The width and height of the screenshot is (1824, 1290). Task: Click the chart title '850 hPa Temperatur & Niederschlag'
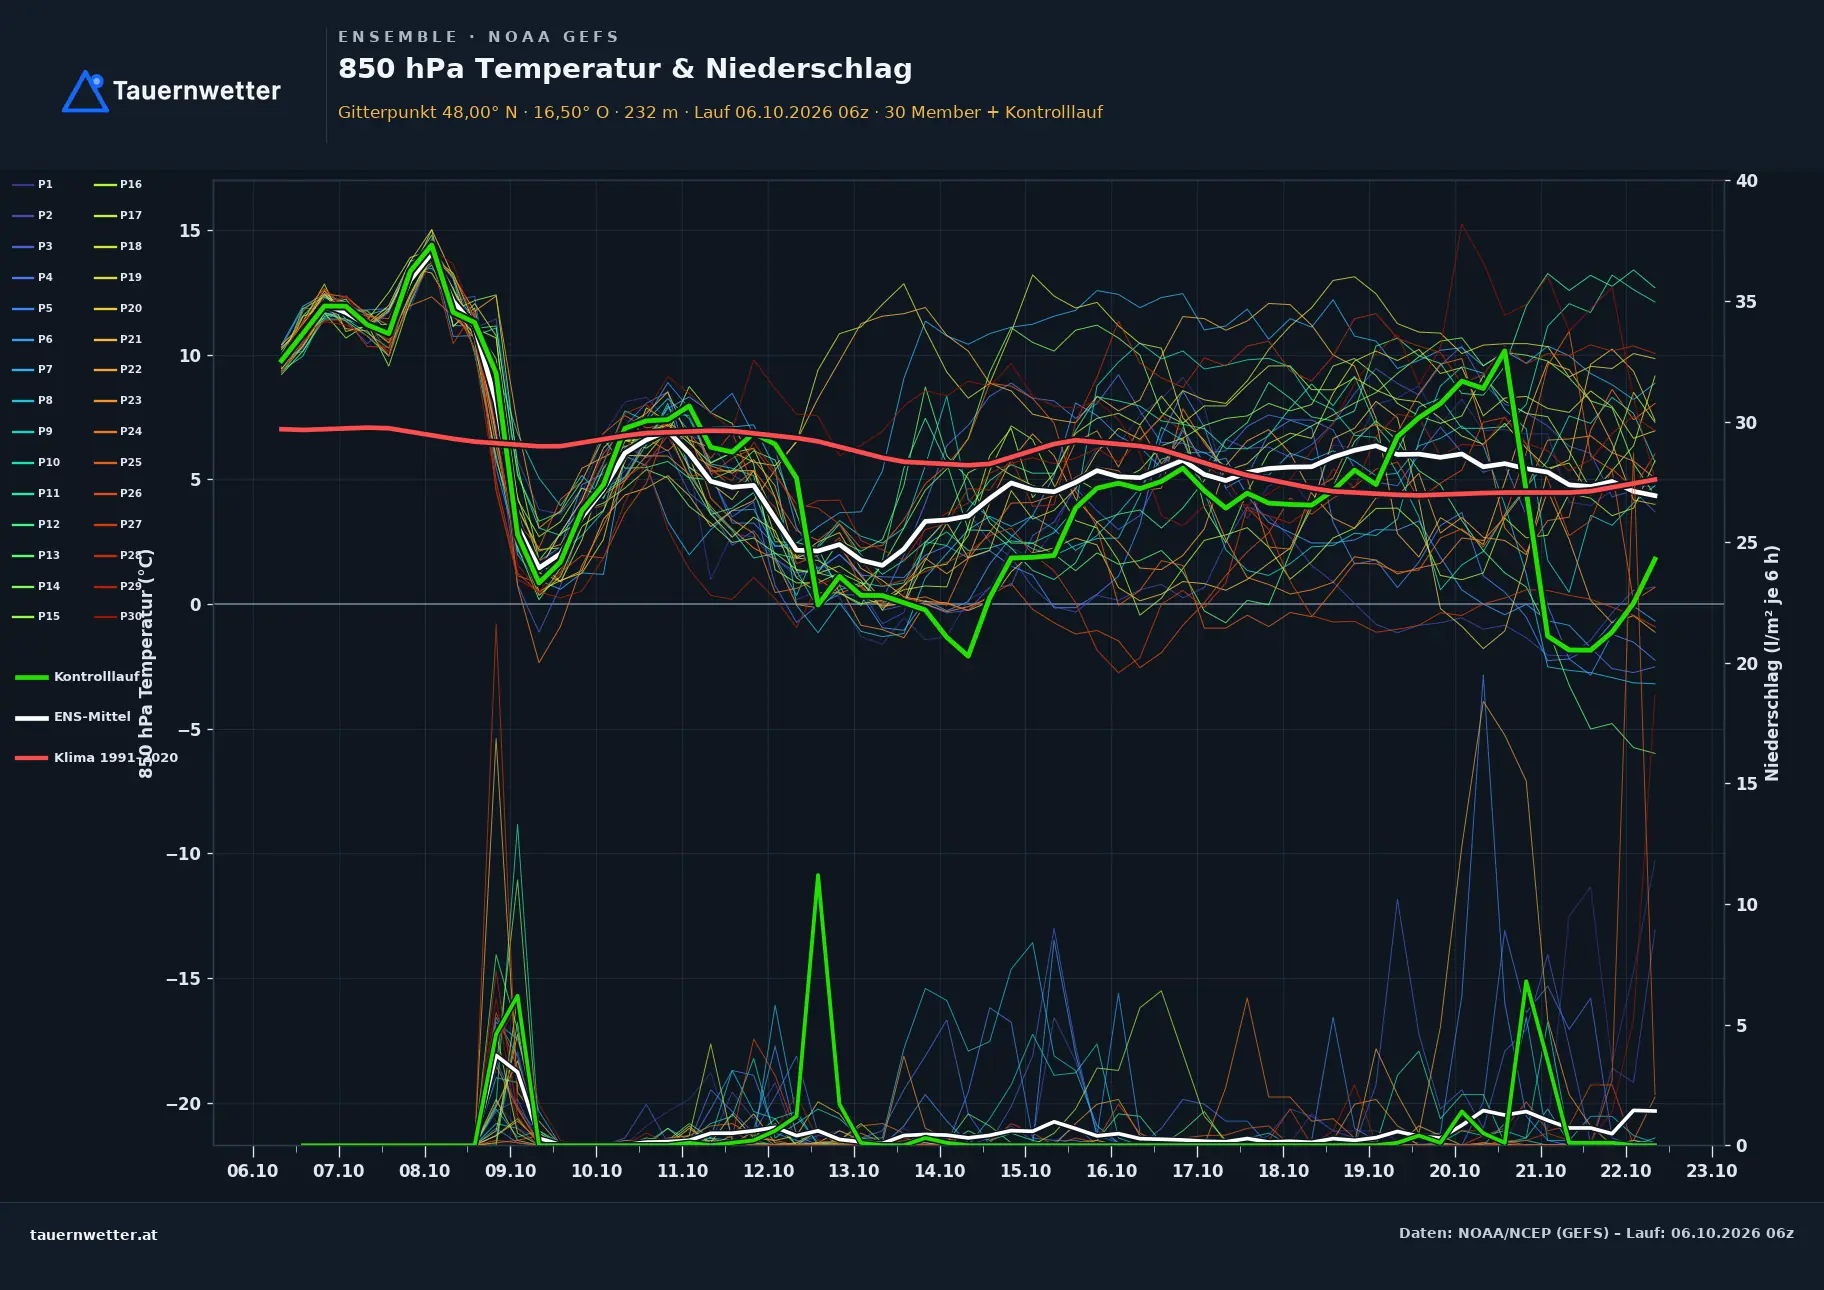tap(625, 69)
